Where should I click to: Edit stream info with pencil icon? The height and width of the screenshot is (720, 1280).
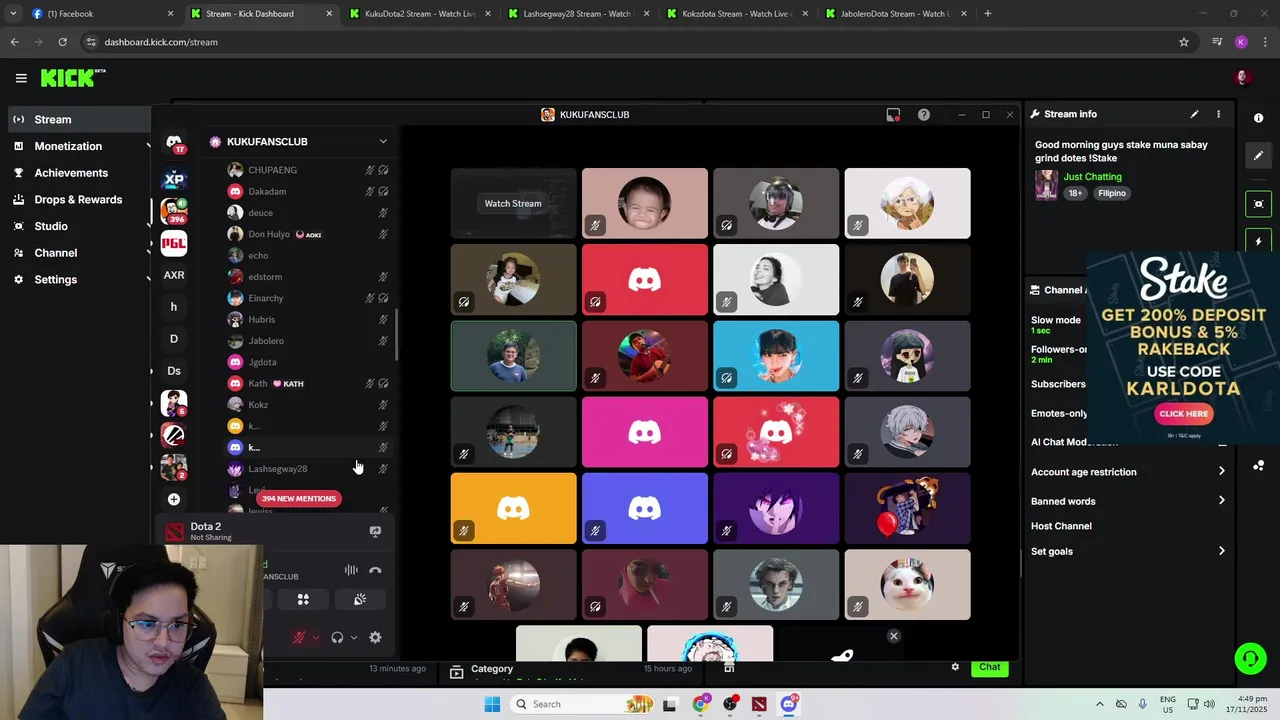pyautogui.click(x=1194, y=114)
